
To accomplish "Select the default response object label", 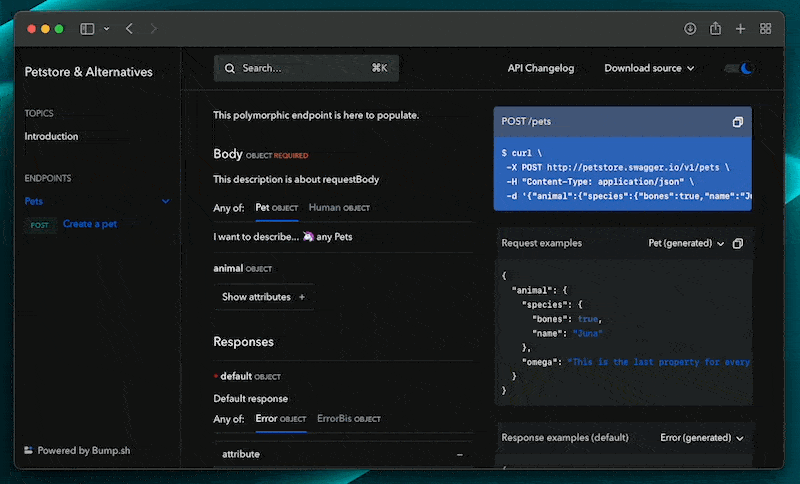I will point(250,376).
